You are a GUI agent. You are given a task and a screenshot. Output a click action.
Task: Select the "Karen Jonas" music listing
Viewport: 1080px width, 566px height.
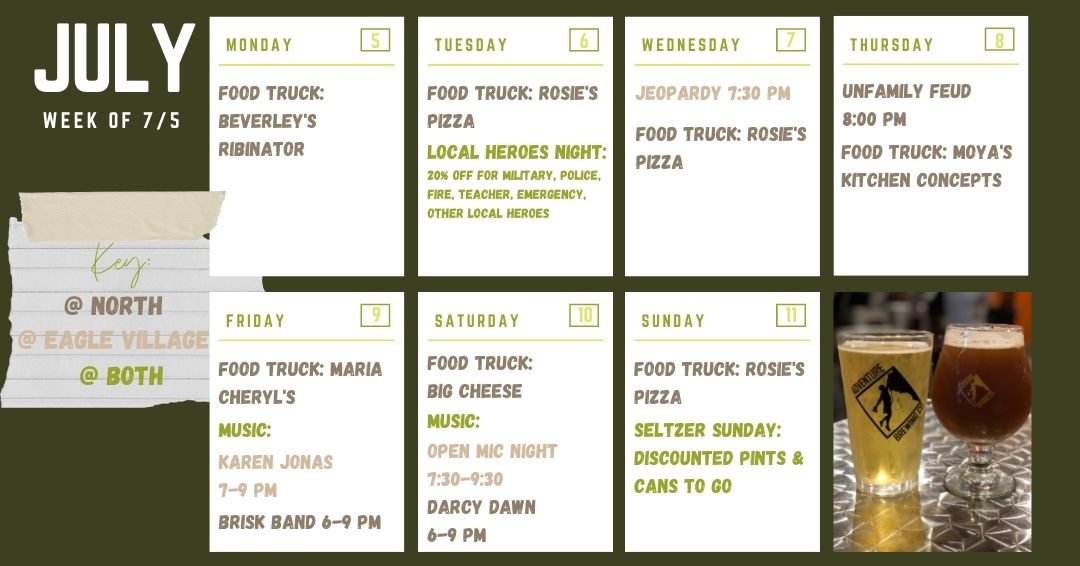pyautogui.click(x=276, y=462)
